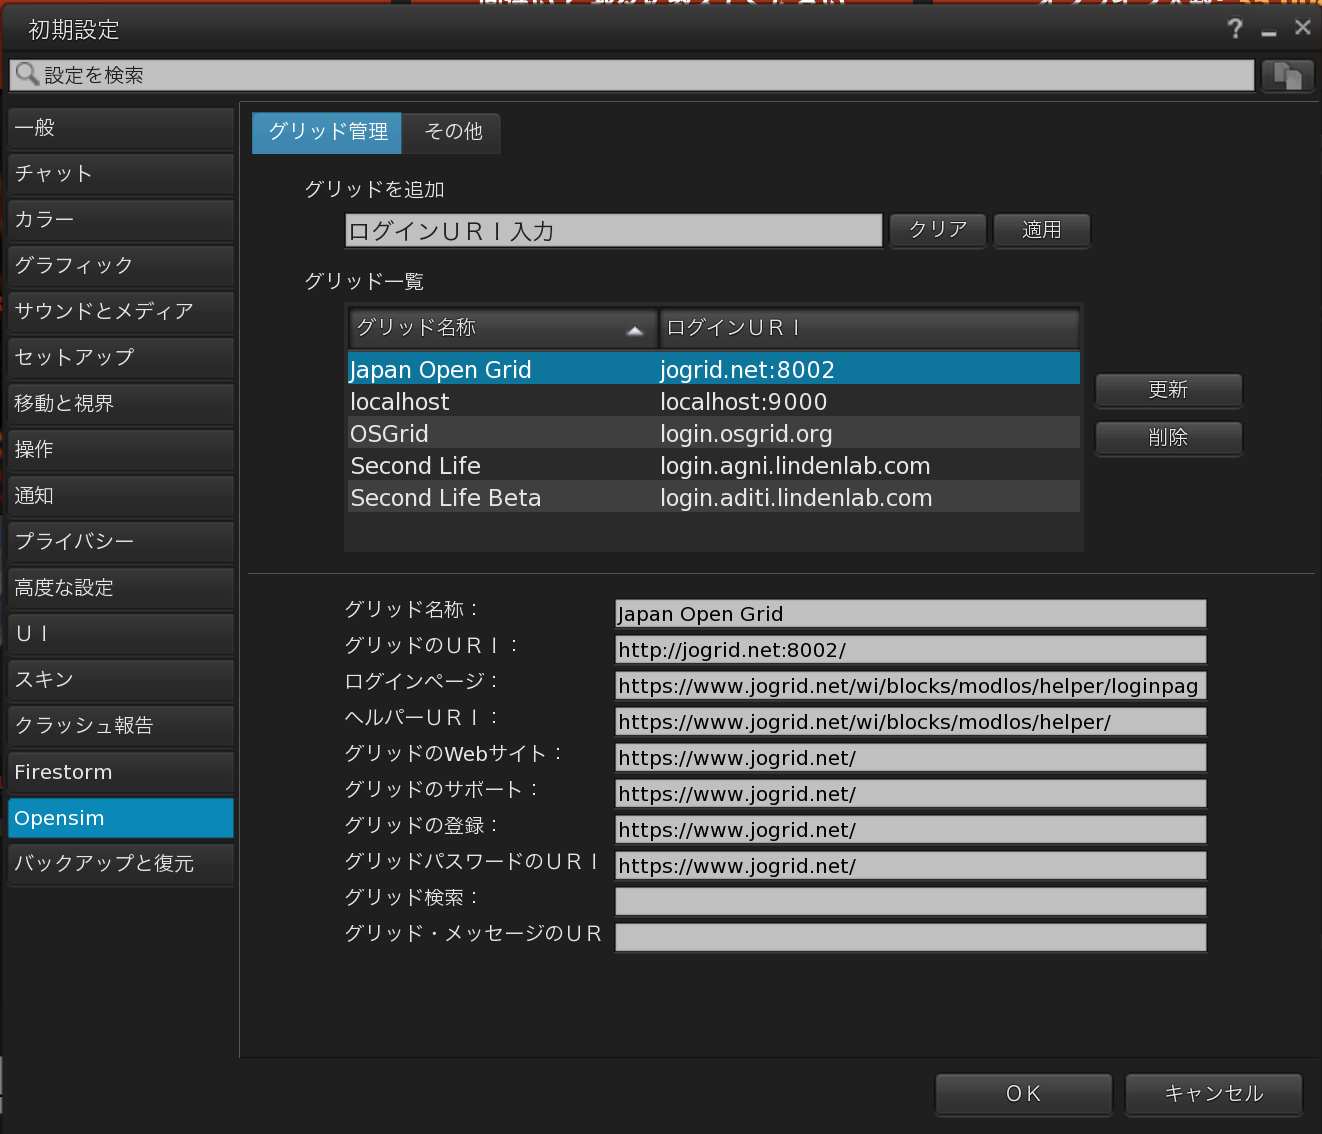Select the OSGrid row
This screenshot has width=1322, height=1134.
(x=714, y=433)
